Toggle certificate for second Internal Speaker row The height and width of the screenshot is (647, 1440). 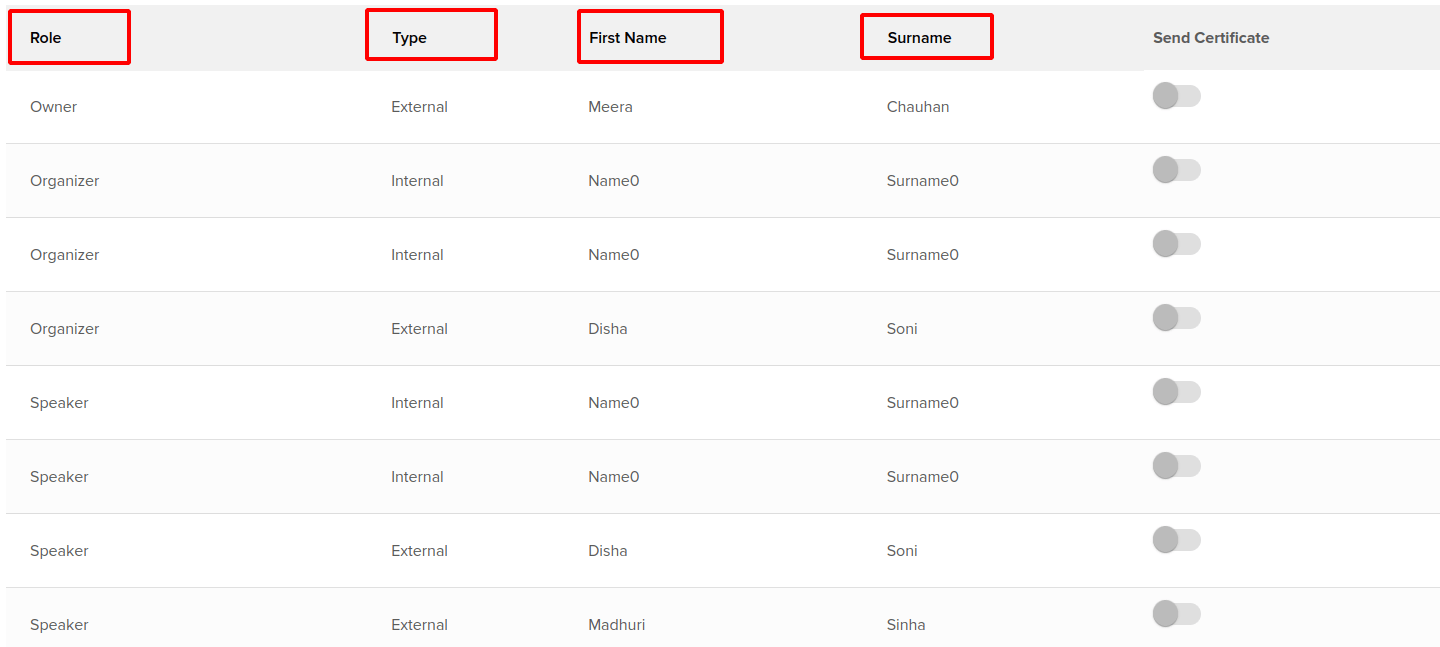tap(1176, 465)
